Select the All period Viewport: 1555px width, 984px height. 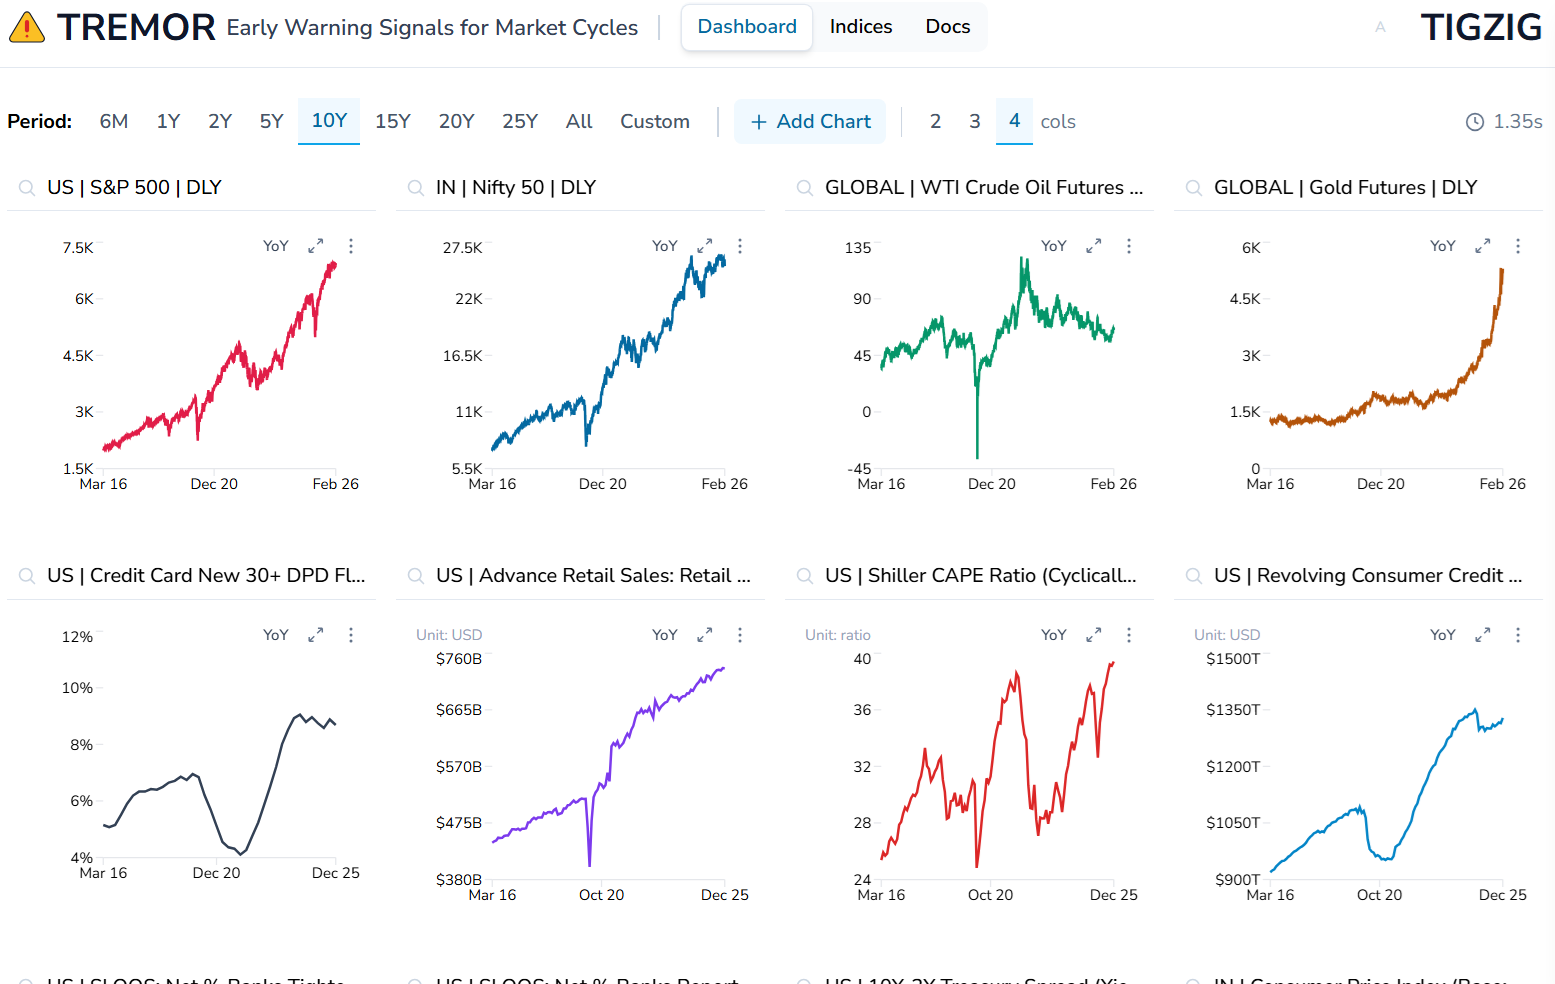[579, 122]
